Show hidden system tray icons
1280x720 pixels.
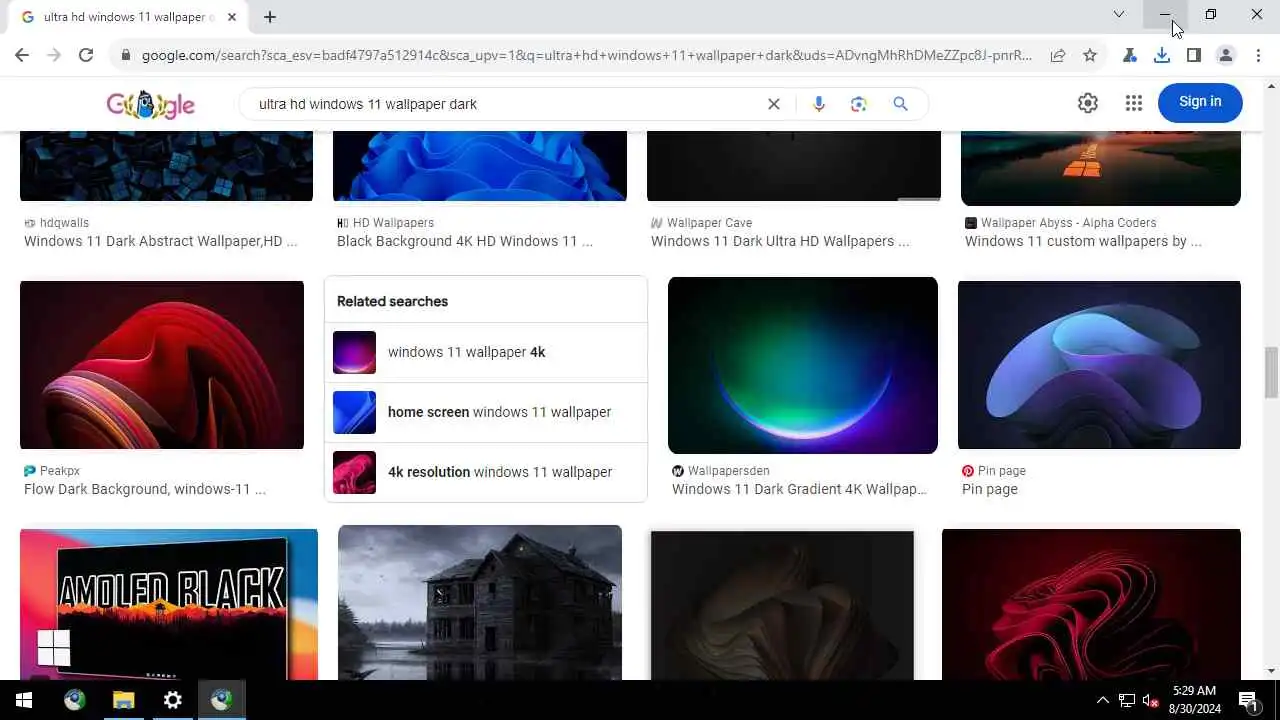1102,700
